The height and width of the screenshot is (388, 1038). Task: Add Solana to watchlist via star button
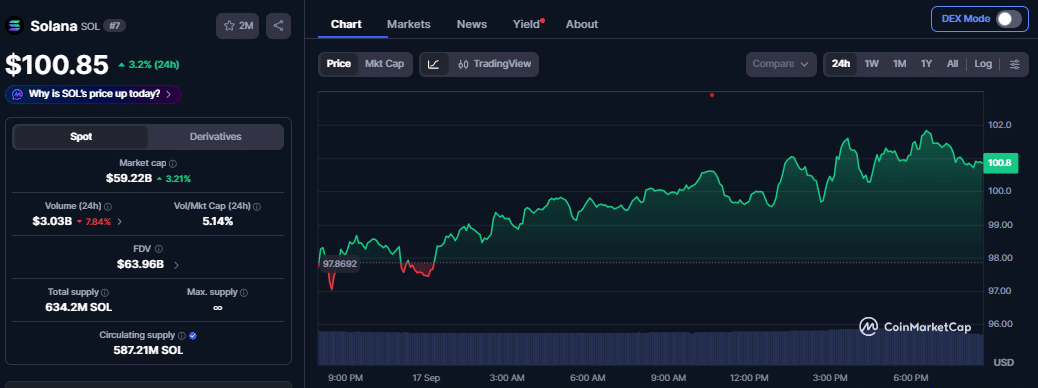[x=238, y=26]
